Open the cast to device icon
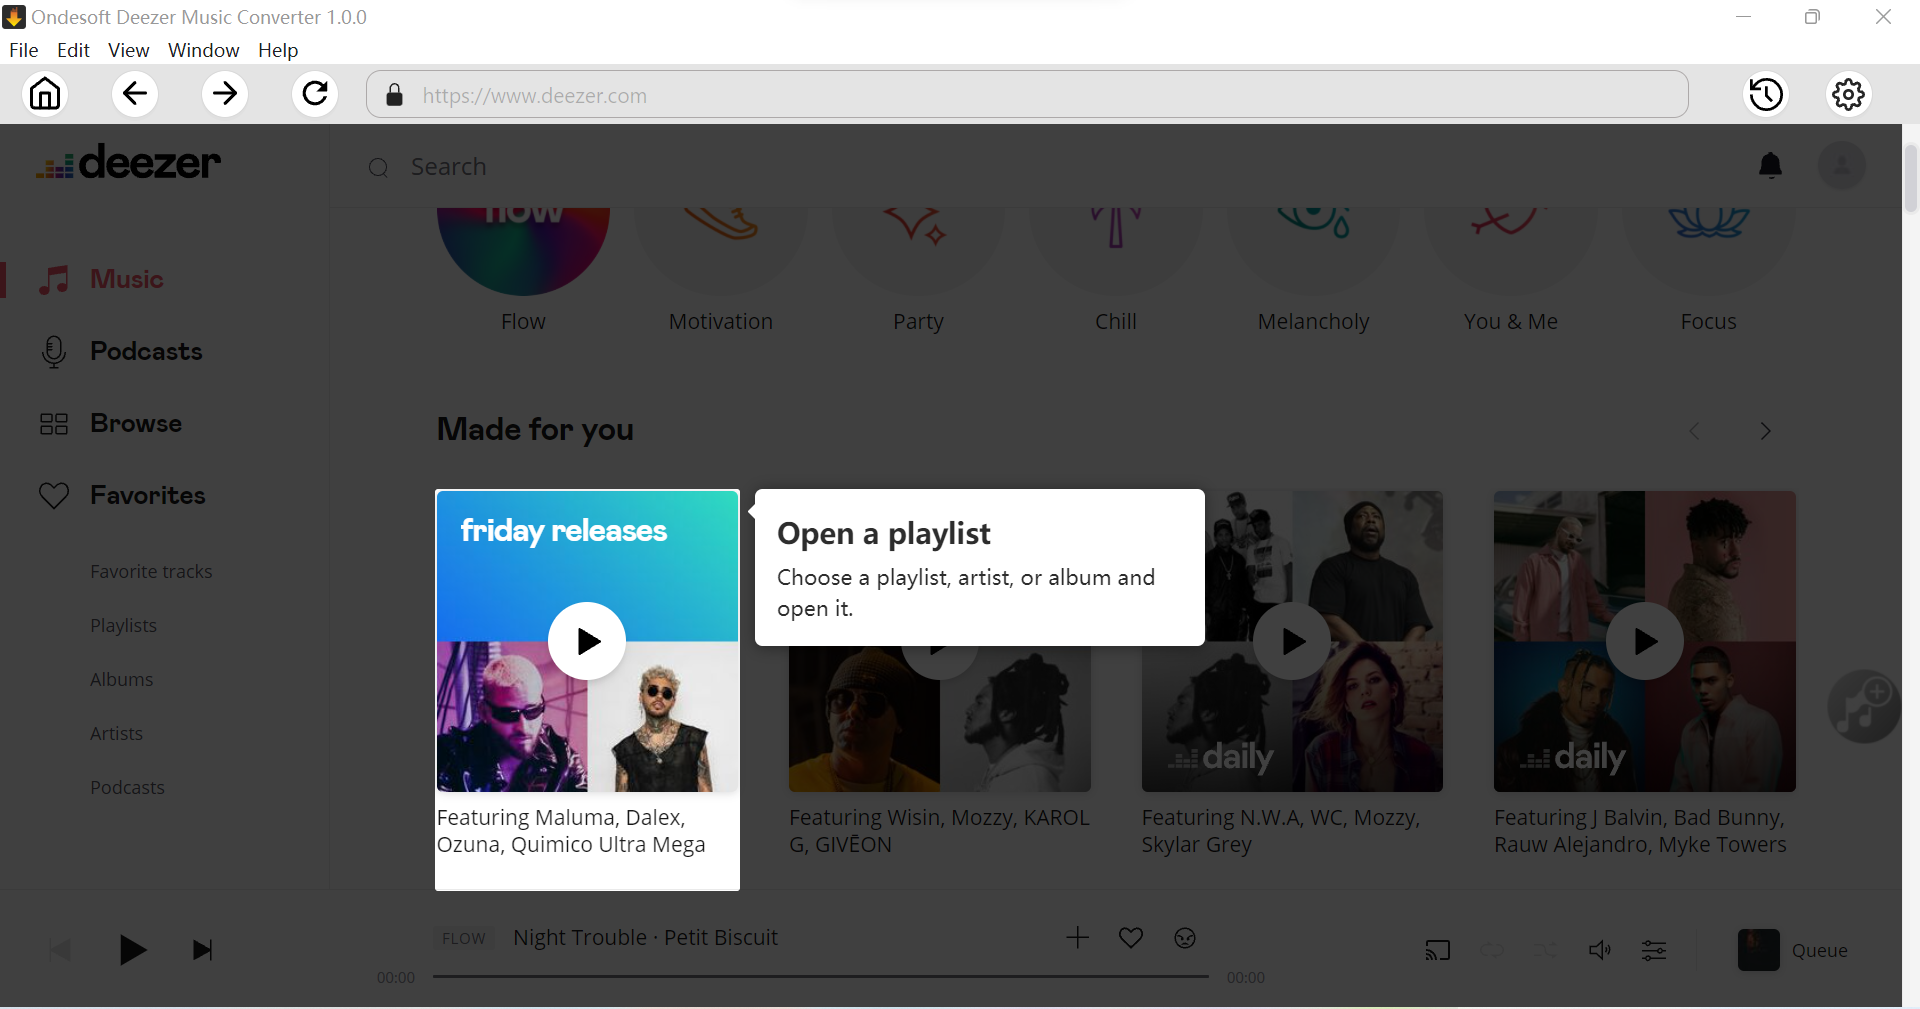This screenshot has height=1009, width=1920. (1437, 950)
